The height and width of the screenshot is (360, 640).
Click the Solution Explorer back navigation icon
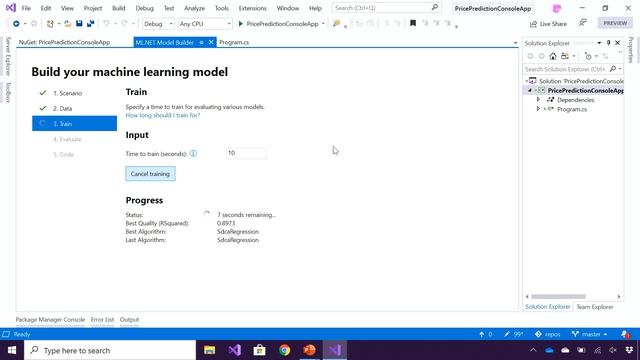530,56
